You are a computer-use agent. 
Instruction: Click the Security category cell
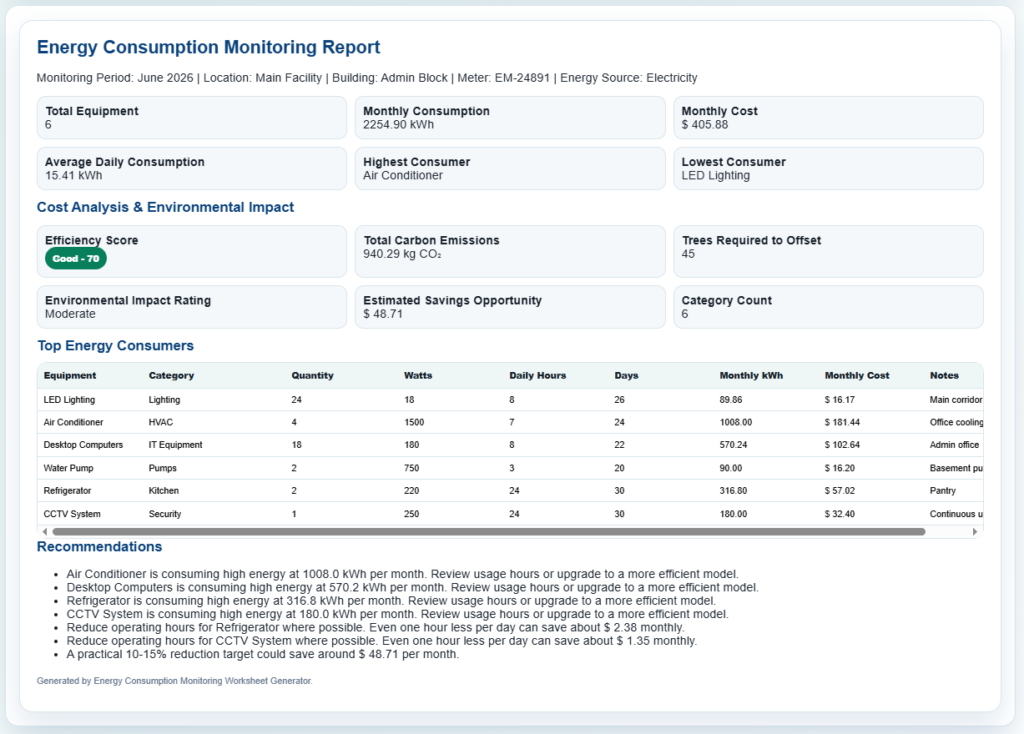pyautogui.click(x=165, y=514)
